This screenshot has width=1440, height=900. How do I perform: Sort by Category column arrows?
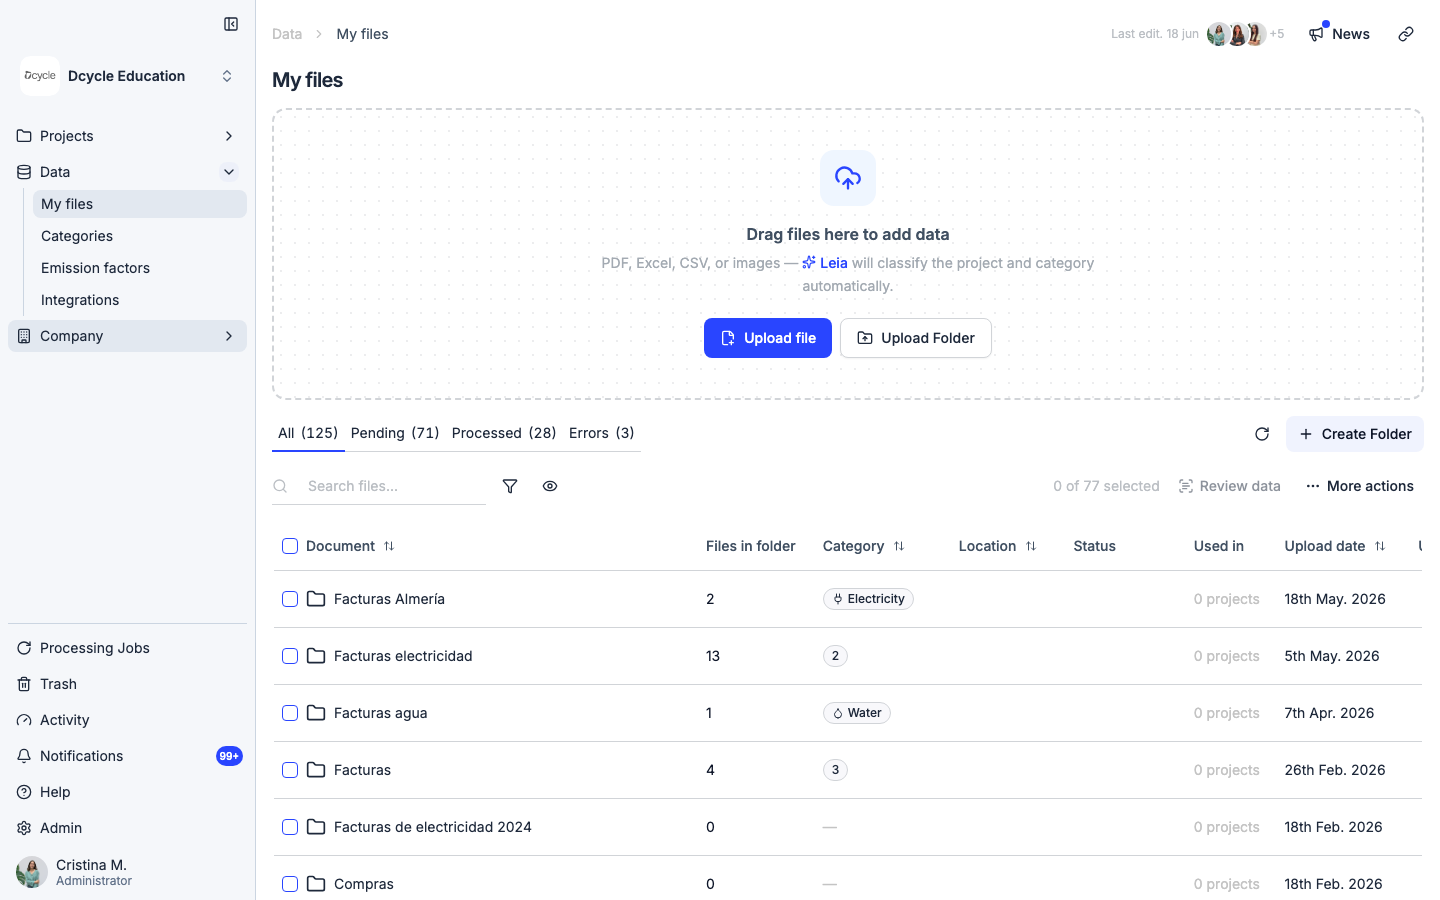click(x=899, y=546)
